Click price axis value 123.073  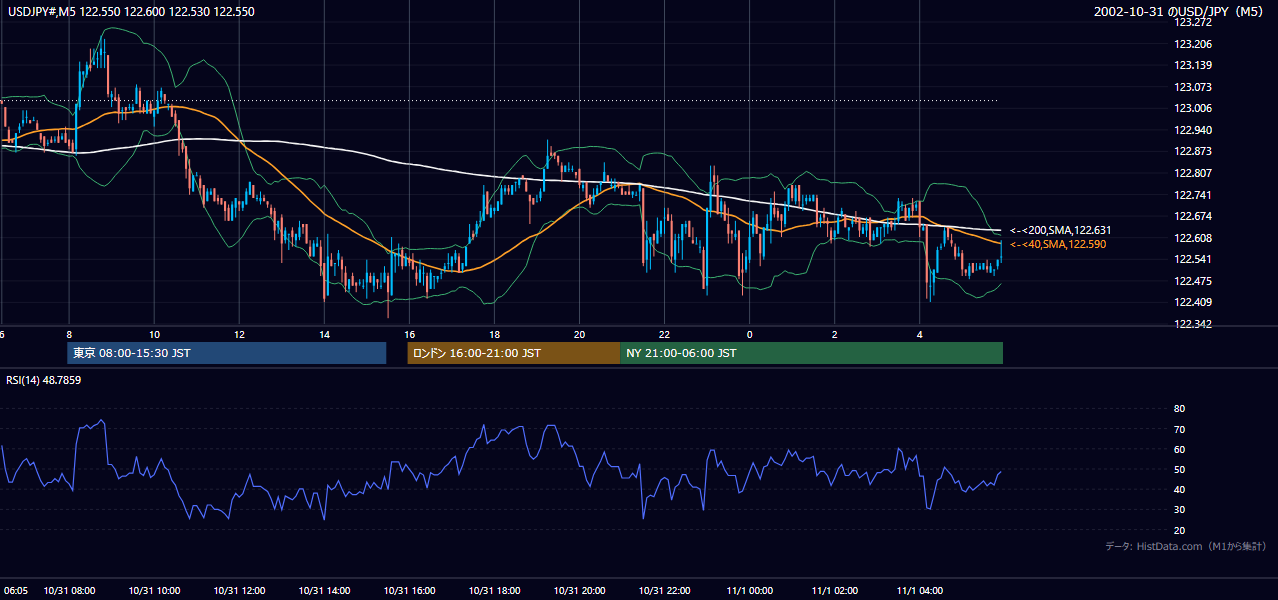[x=1193, y=87]
